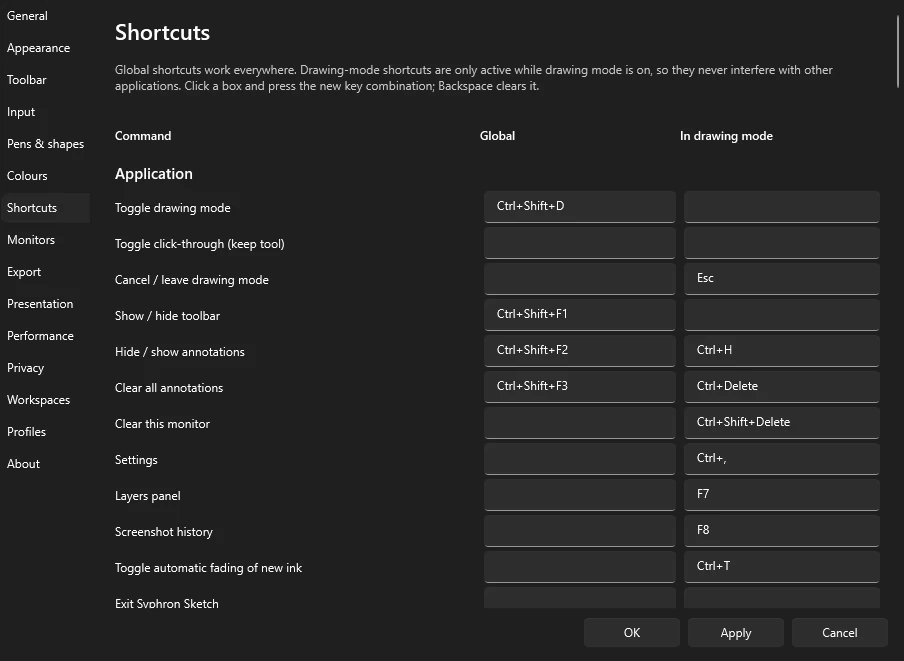Click the Ctrl+Shift+F1 shortcut box
The height and width of the screenshot is (661, 904).
(x=580, y=315)
